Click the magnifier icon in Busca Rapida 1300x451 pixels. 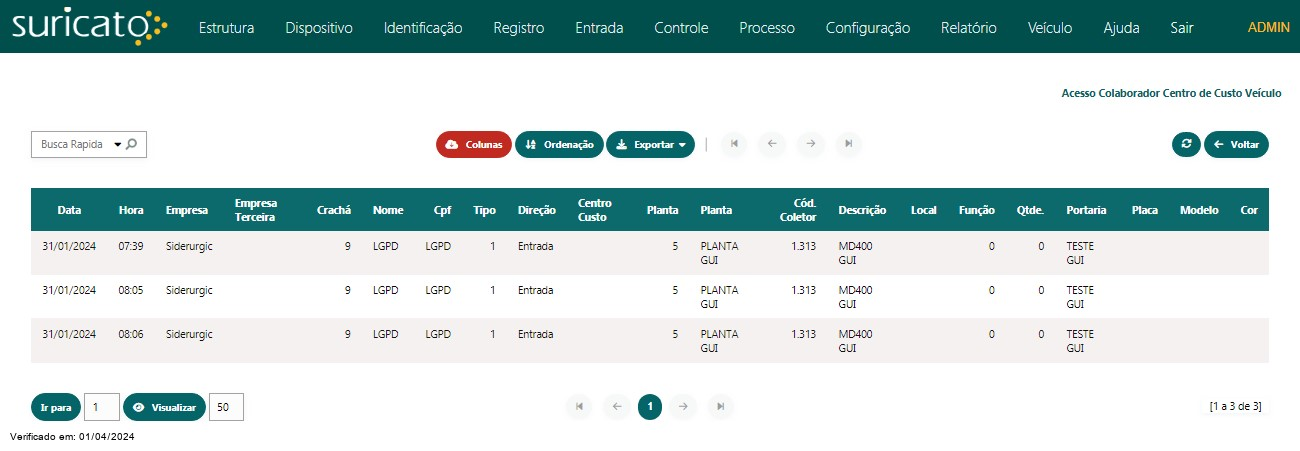[x=131, y=144]
